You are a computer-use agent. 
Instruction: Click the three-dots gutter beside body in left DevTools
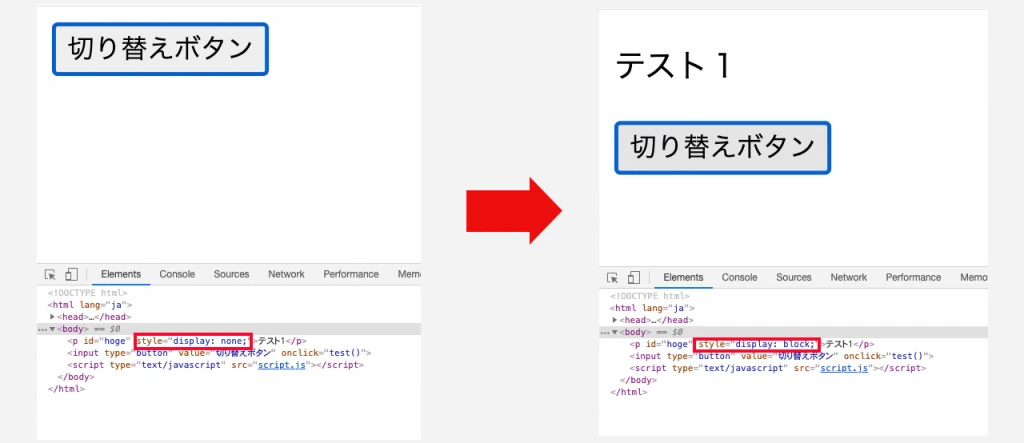[x=42, y=330]
